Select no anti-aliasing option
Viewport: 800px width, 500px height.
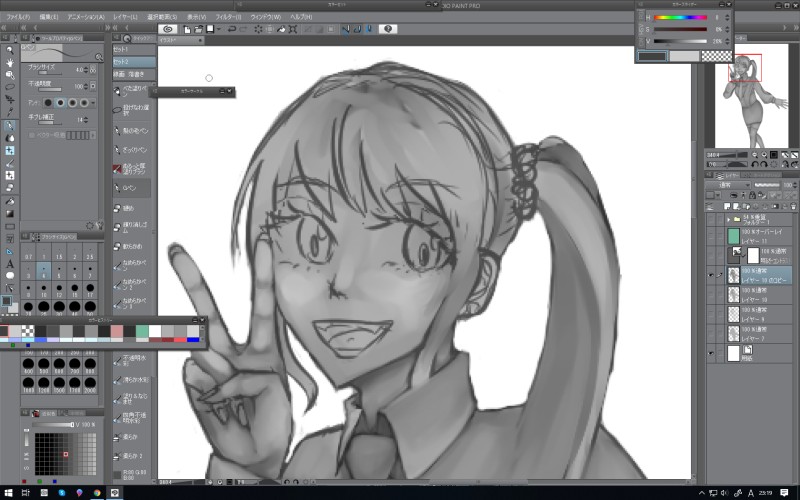coord(48,103)
